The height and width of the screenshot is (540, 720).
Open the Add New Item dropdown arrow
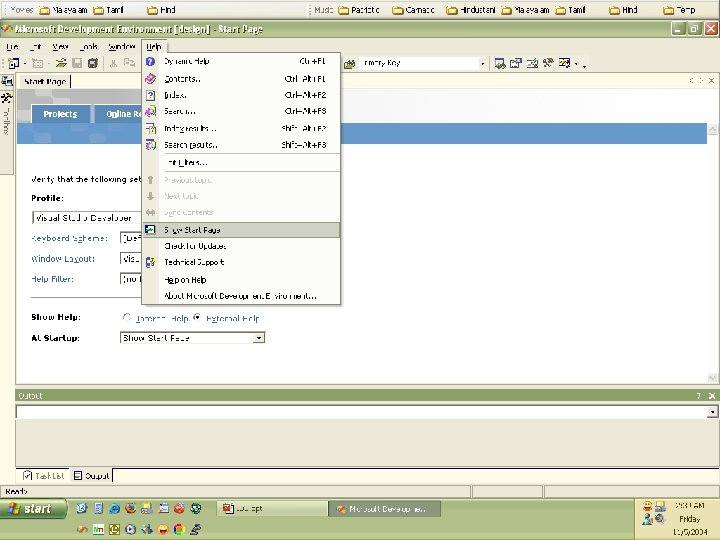[x=48, y=63]
